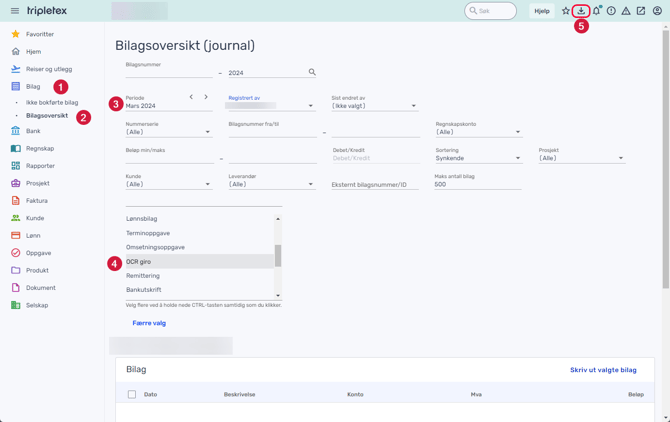Click the magnifier icon beside year 2024
This screenshot has height=422, width=670.
tap(312, 72)
